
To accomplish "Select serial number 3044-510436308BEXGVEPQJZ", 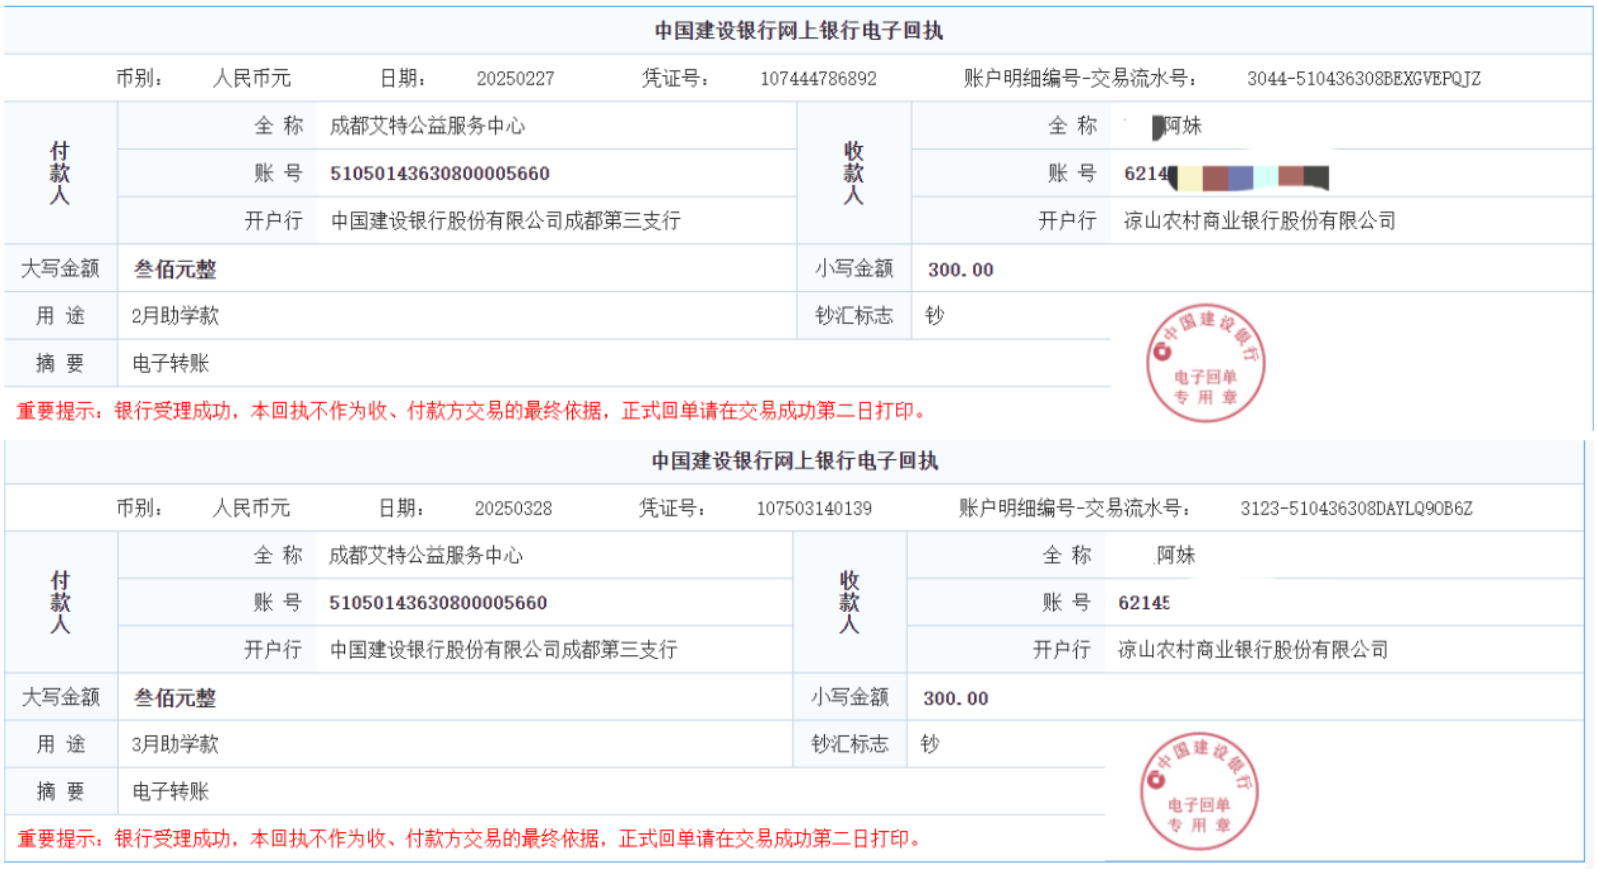I will [x=1363, y=79].
